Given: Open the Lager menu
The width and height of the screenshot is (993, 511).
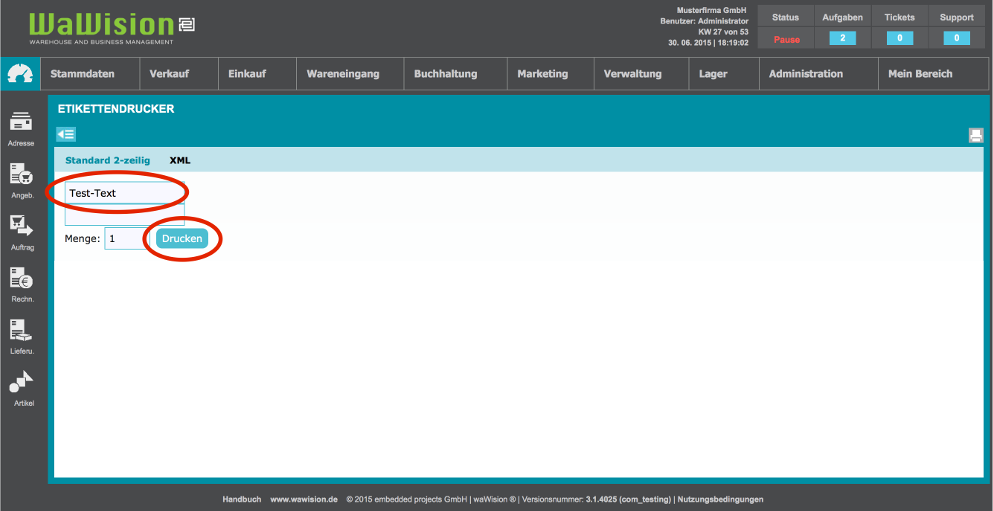Looking at the screenshot, I should [x=713, y=74].
